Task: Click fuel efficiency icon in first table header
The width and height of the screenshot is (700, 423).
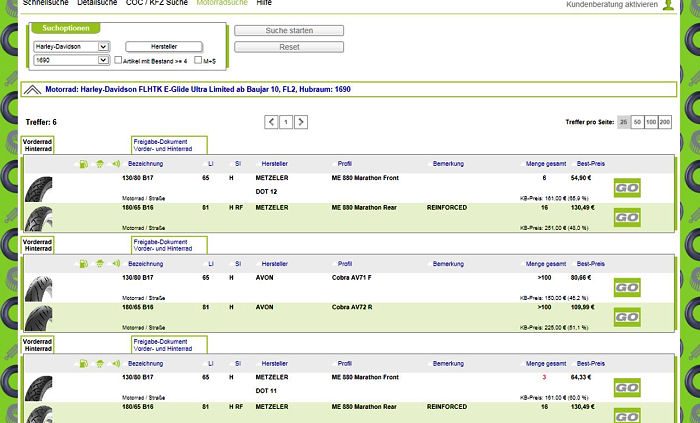Action: (83, 164)
